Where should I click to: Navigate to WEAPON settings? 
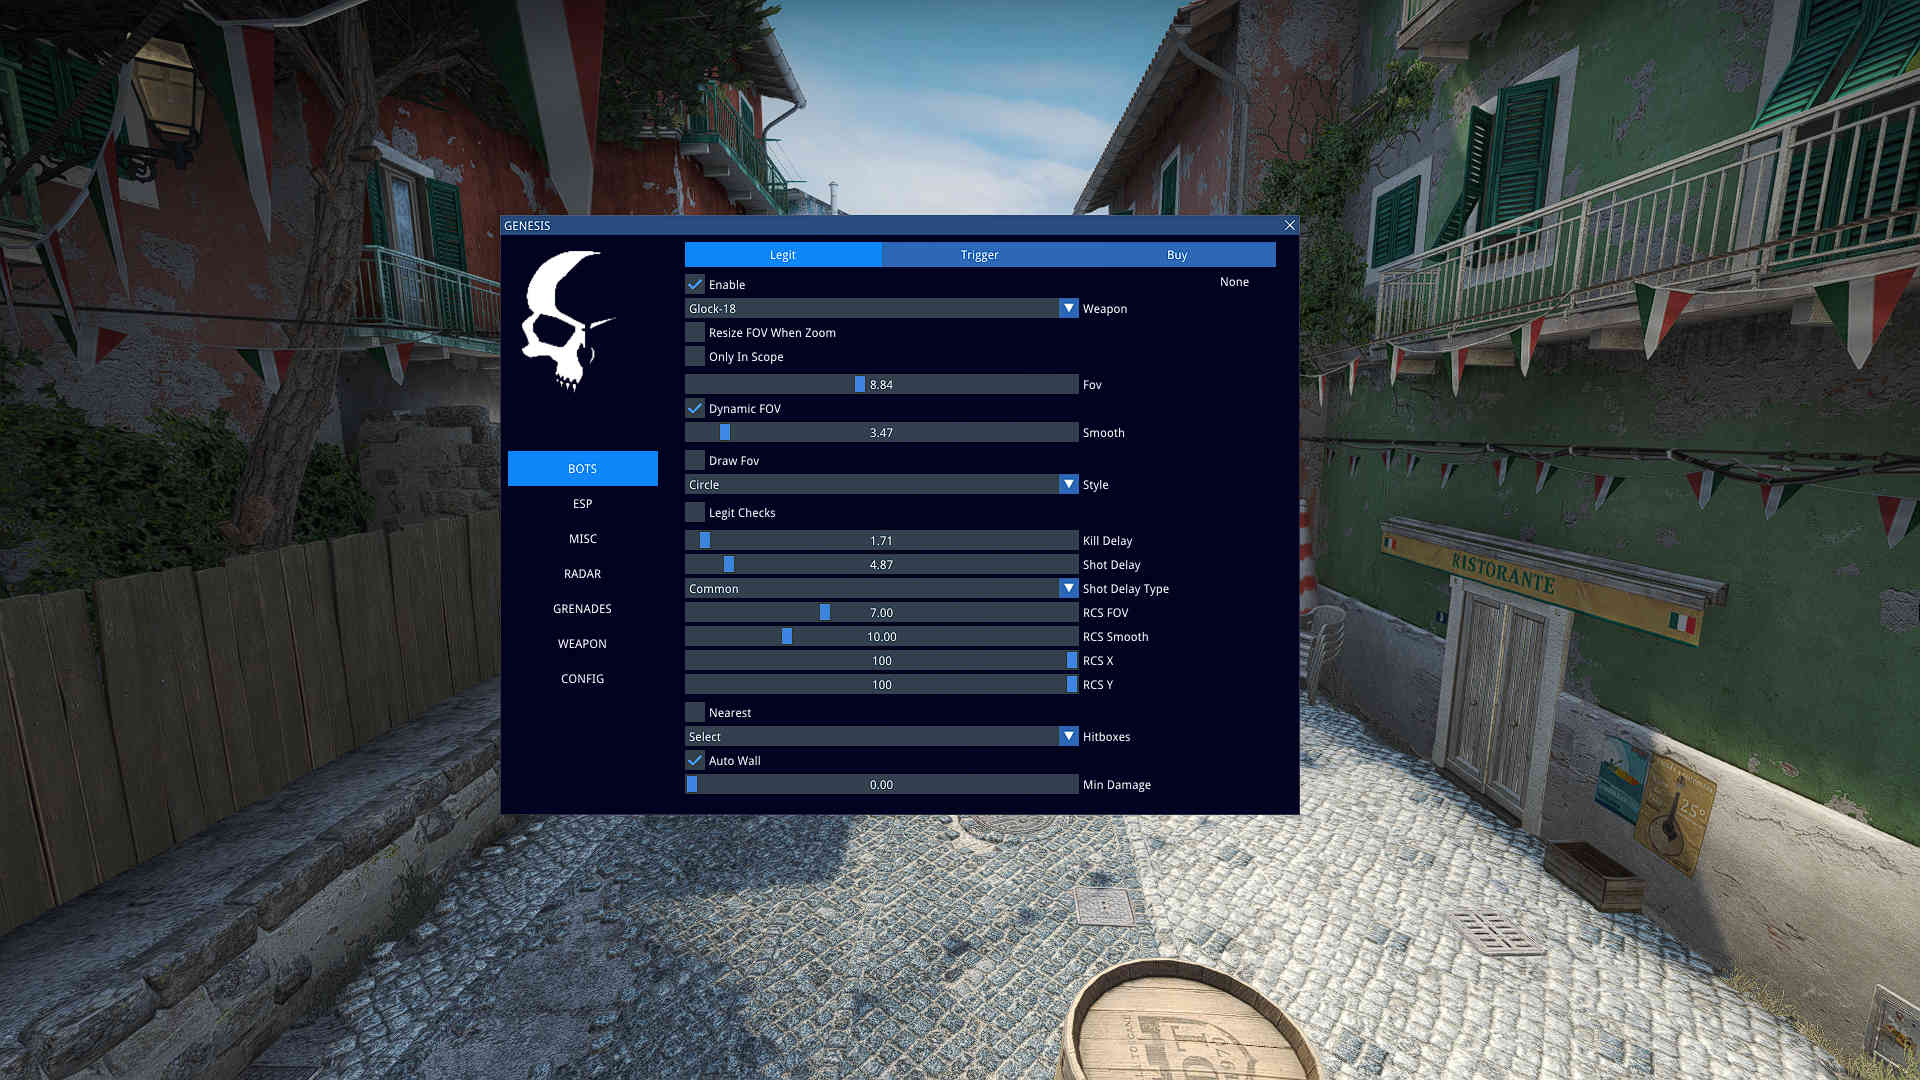click(x=583, y=642)
